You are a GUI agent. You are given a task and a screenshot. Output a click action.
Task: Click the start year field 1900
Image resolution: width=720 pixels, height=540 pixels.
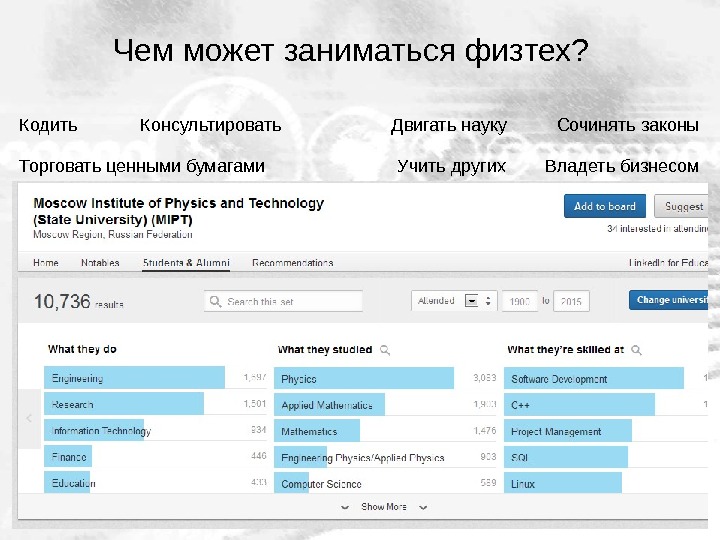click(519, 301)
